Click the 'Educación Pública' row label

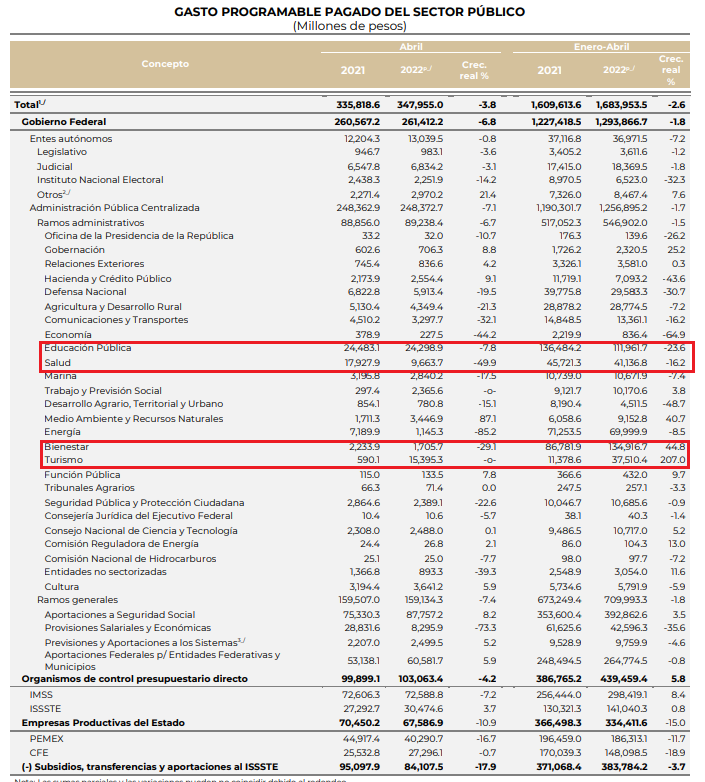(x=88, y=348)
